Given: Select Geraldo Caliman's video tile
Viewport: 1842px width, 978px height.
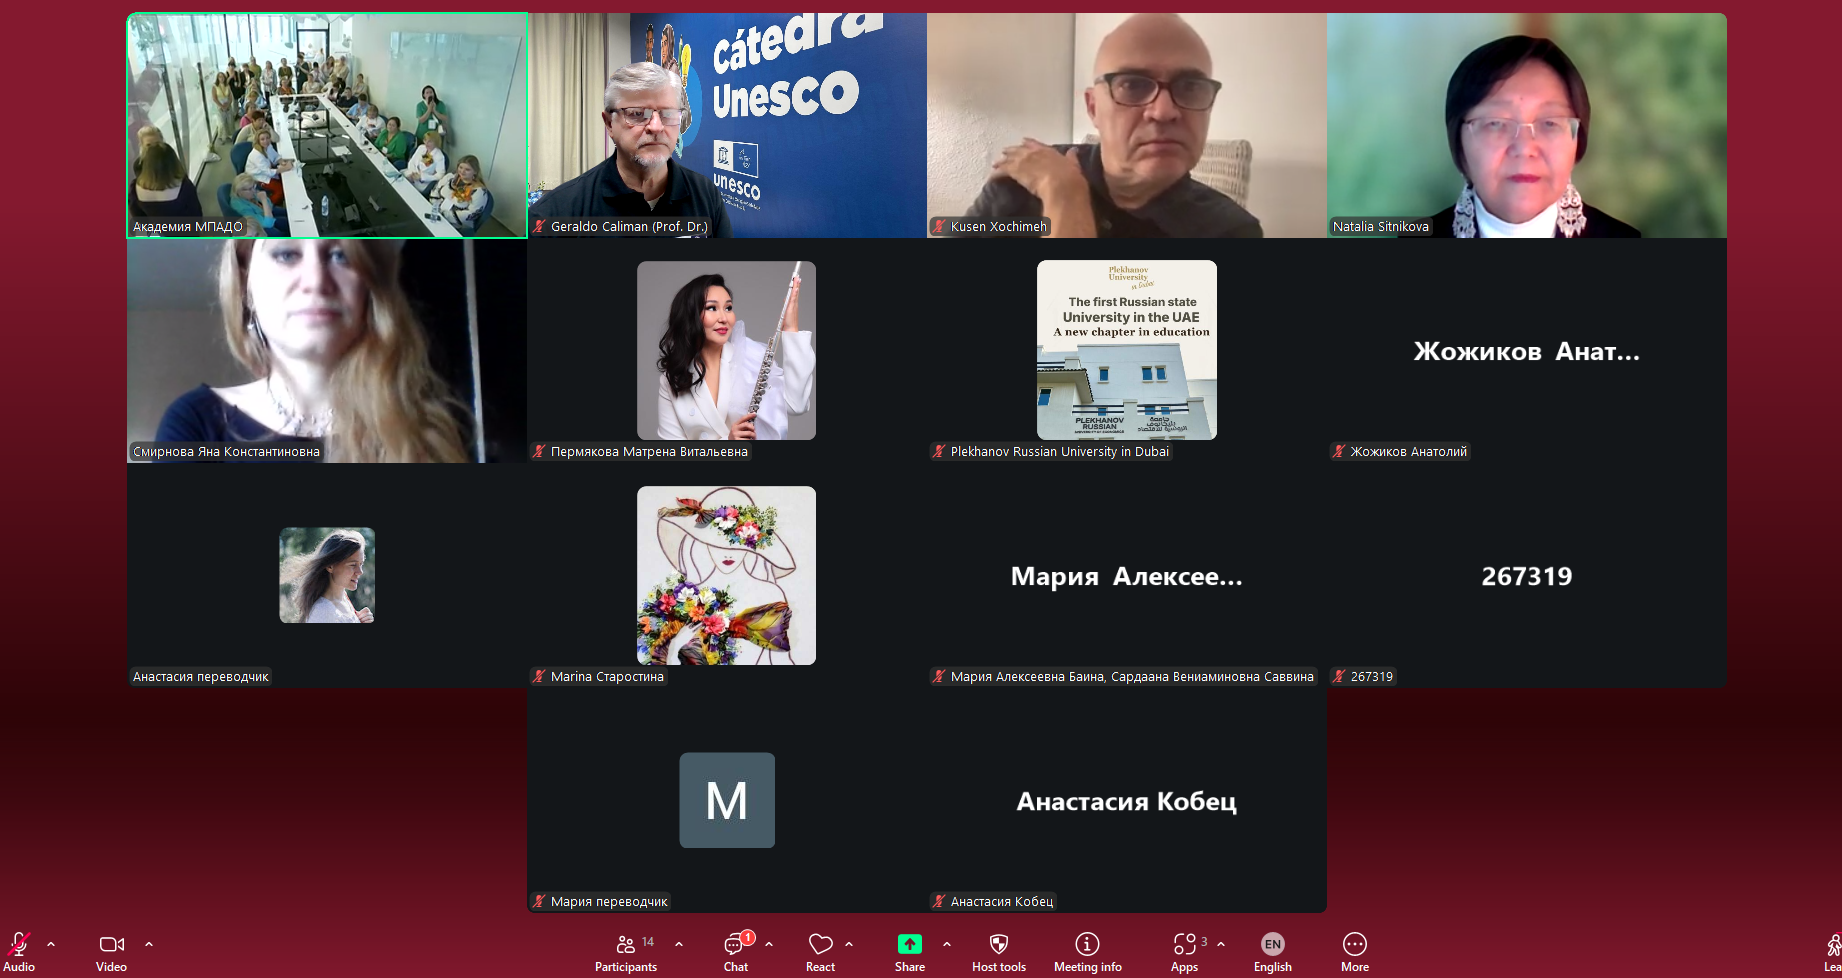Looking at the screenshot, I should [x=727, y=125].
